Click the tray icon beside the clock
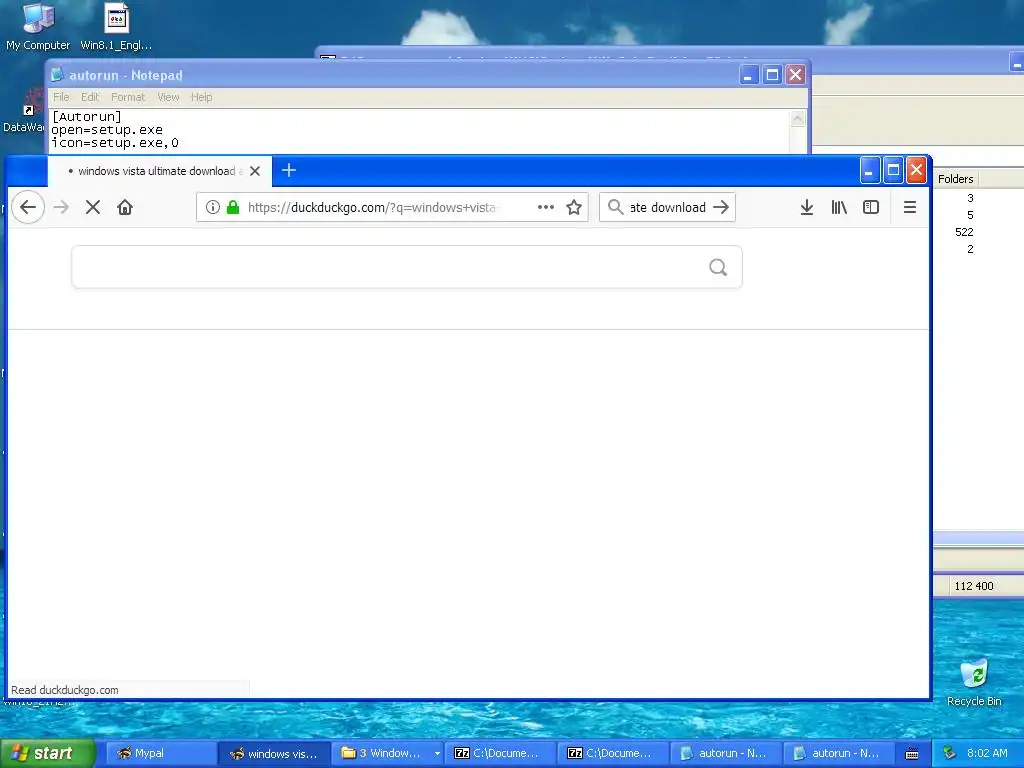This screenshot has height=768, width=1024. pos(950,753)
